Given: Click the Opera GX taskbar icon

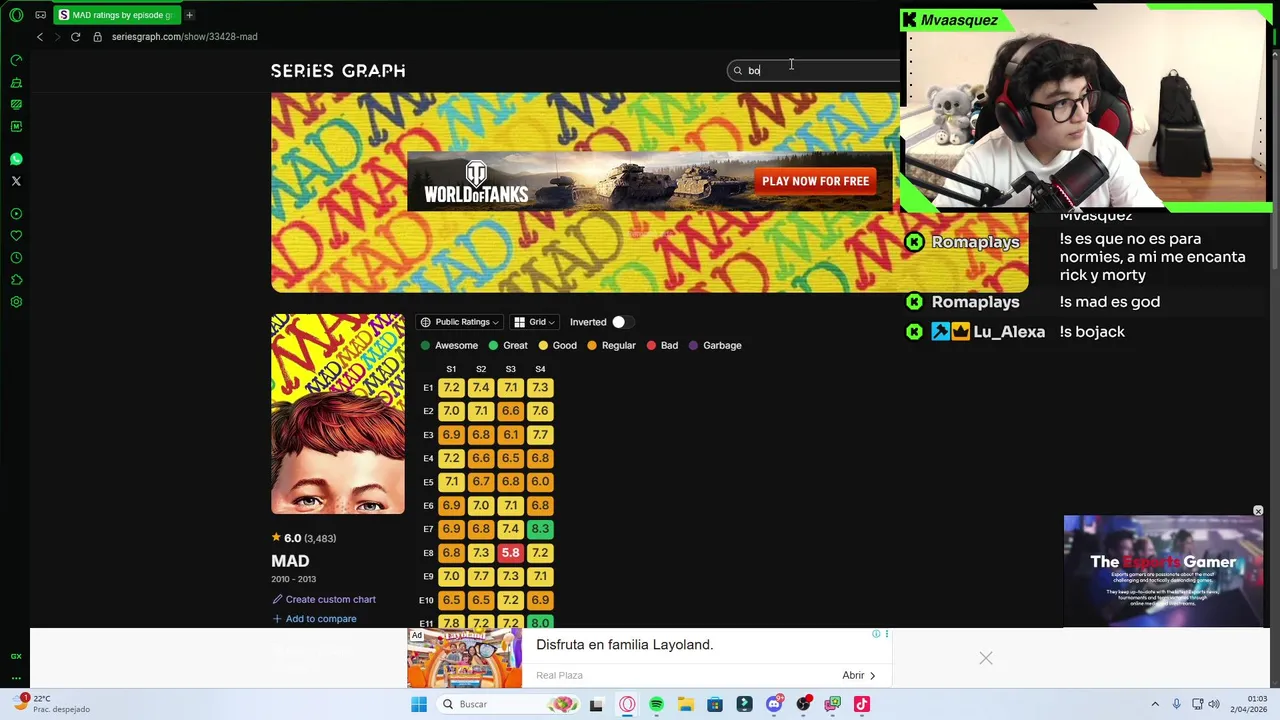Looking at the screenshot, I should (627, 704).
